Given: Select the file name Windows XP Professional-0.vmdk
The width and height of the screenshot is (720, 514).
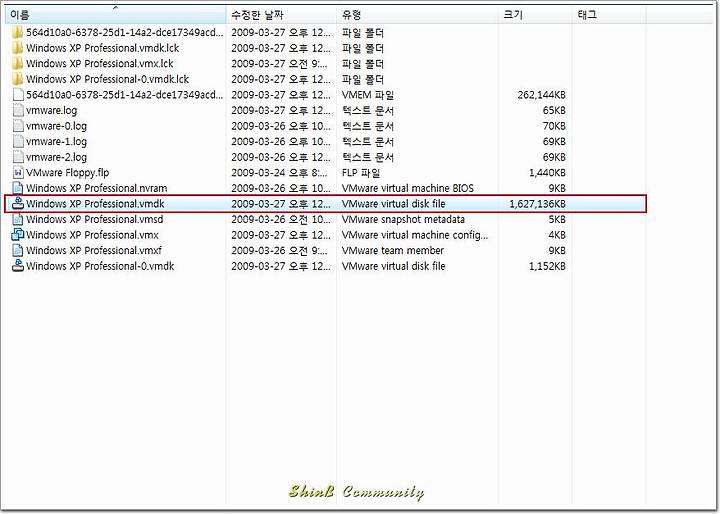Looking at the screenshot, I should [x=100, y=266].
